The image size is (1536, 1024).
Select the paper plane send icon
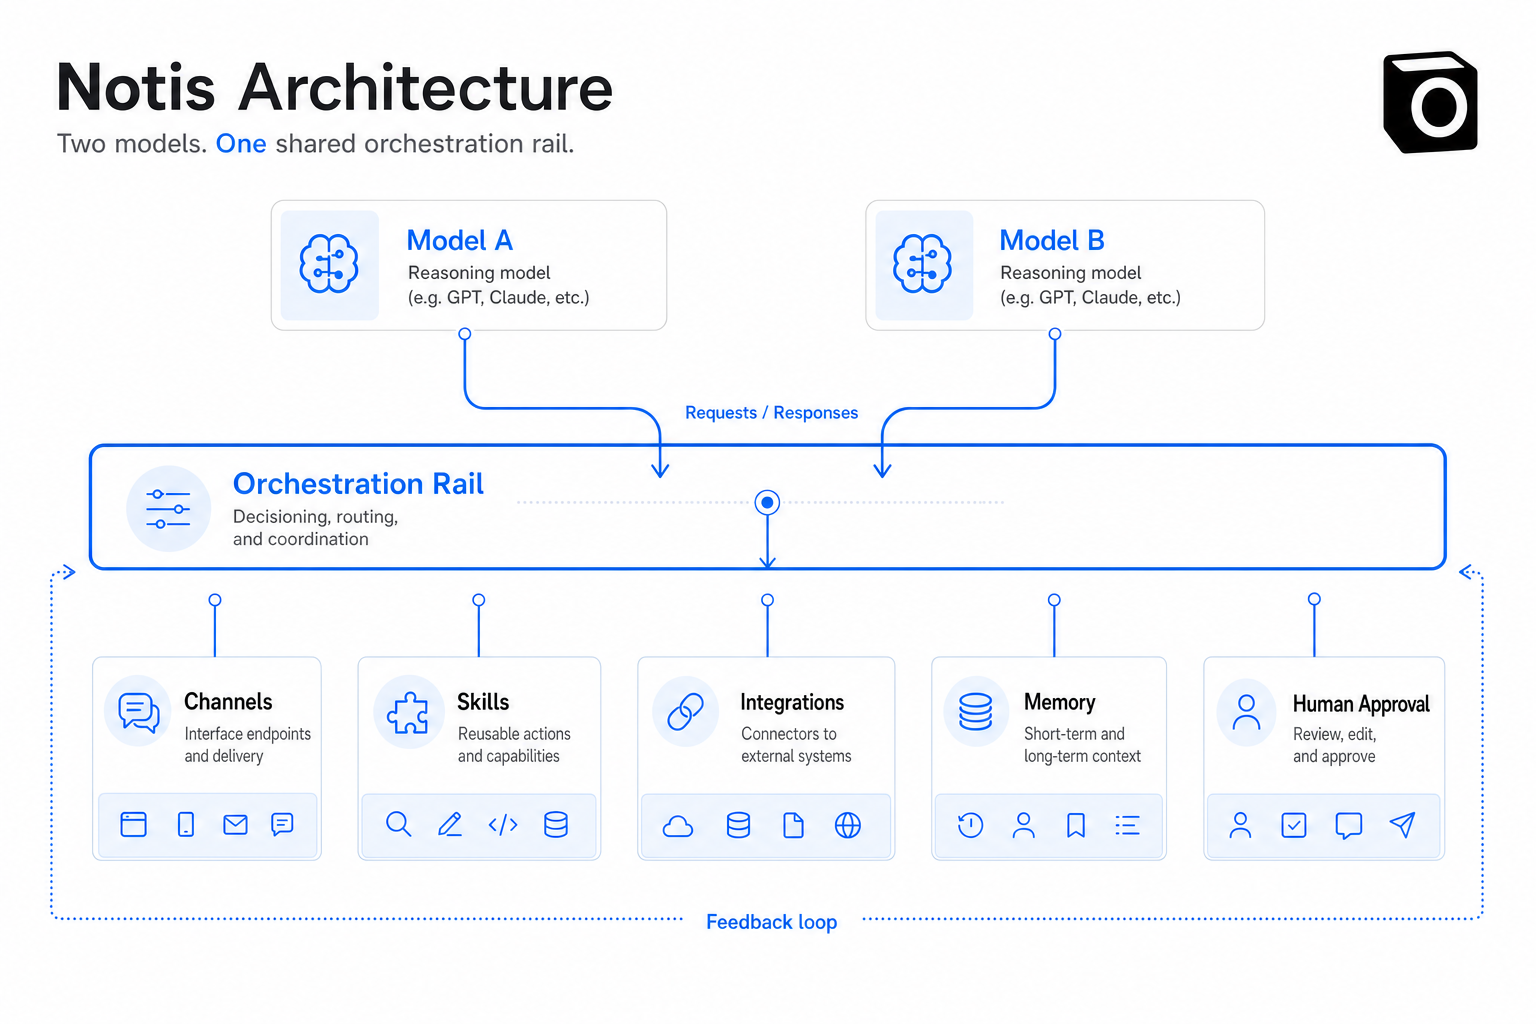(1403, 824)
